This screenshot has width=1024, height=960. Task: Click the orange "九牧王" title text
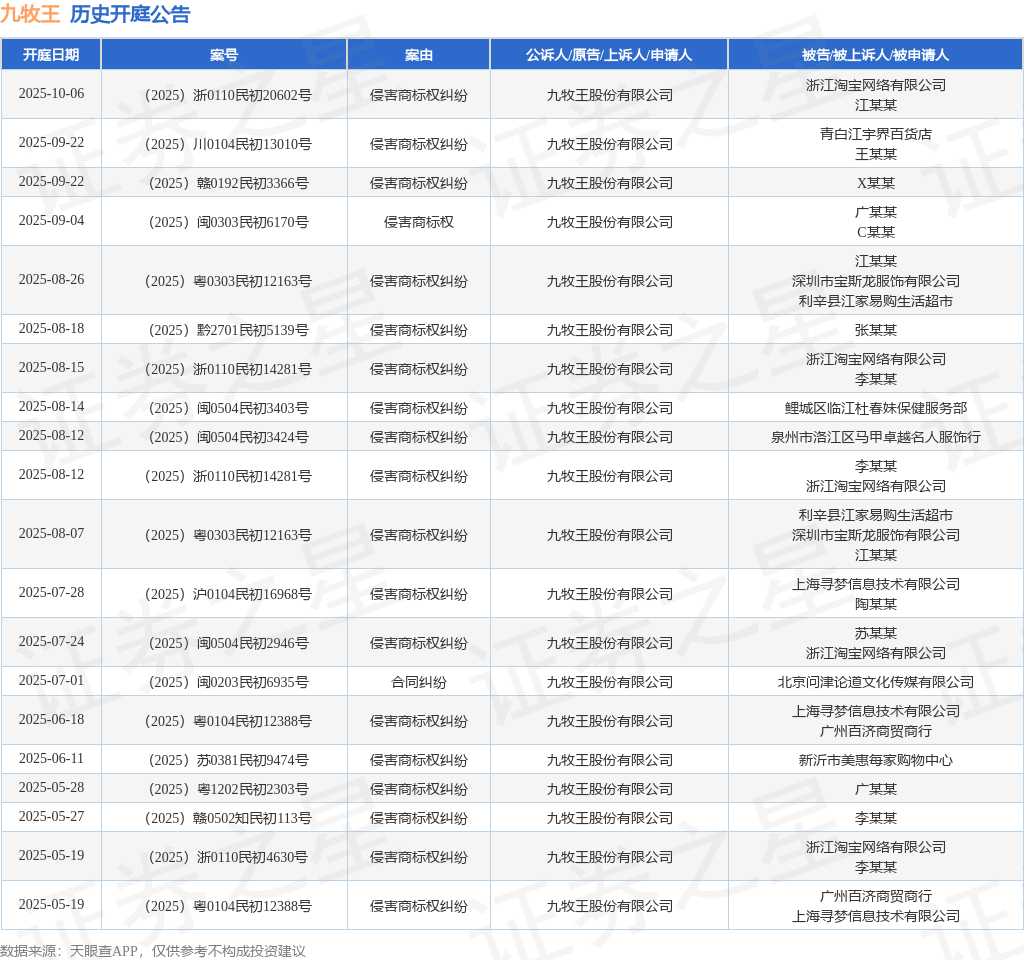[30, 14]
